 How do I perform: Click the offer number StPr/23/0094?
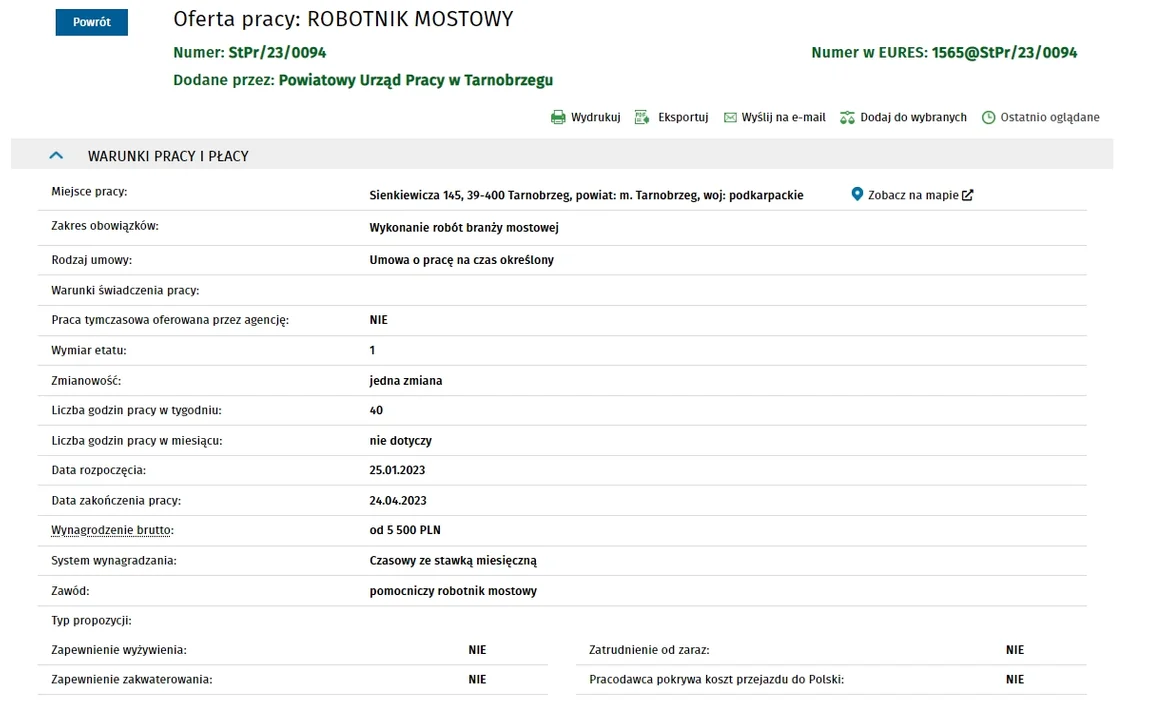[277, 53]
